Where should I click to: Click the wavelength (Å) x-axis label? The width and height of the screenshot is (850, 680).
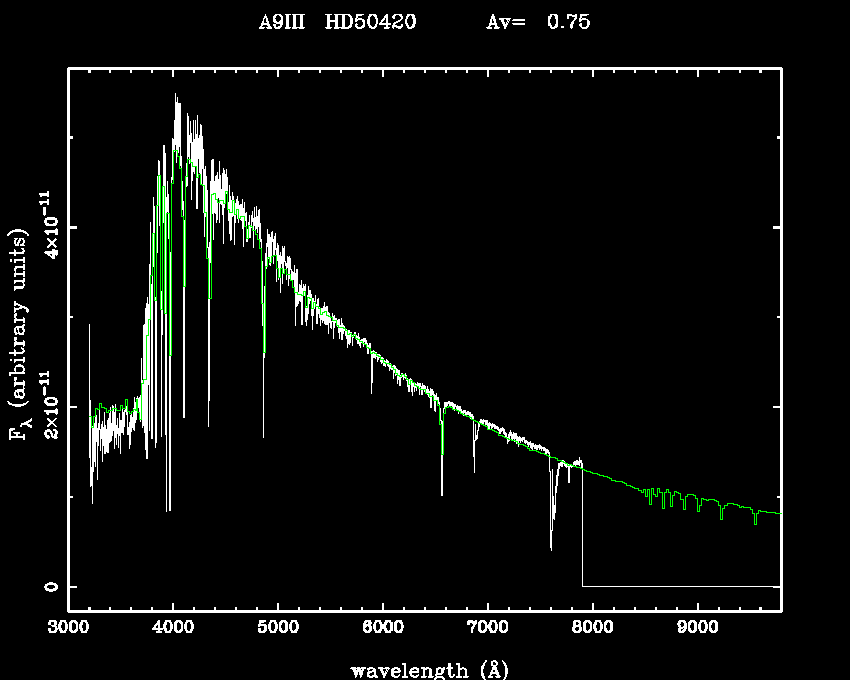pos(422,669)
